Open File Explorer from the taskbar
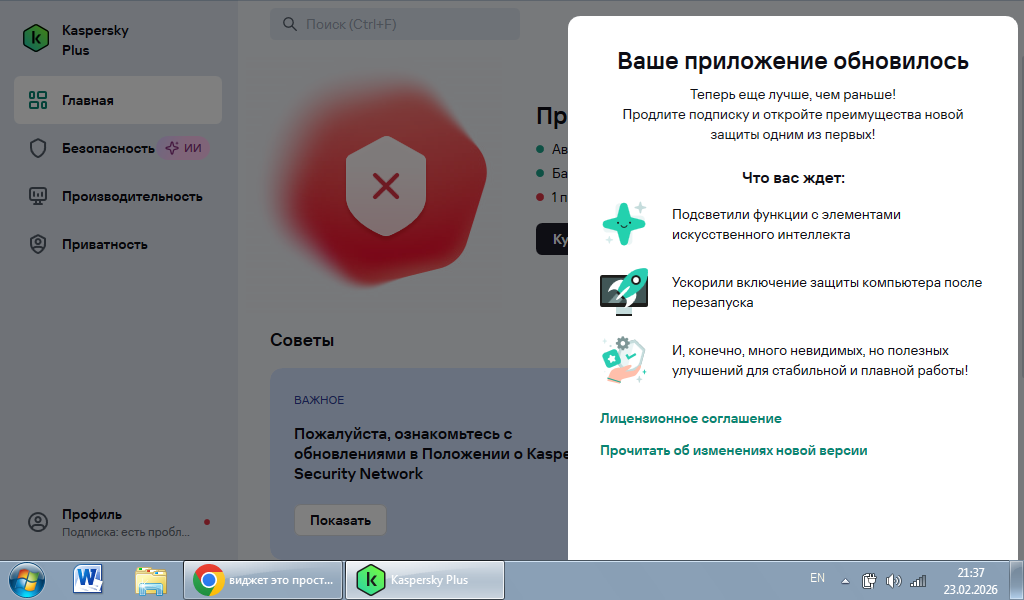Image resolution: width=1024 pixels, height=600 pixels. pos(151,580)
